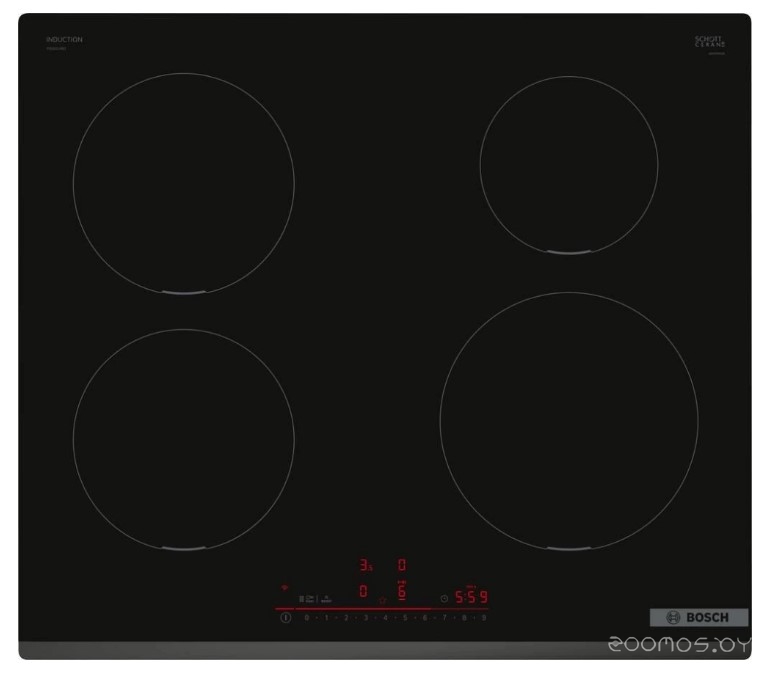Screen dimensions: 772x675
Task: Click the zoomos.by watermark
Action: pos(678,647)
